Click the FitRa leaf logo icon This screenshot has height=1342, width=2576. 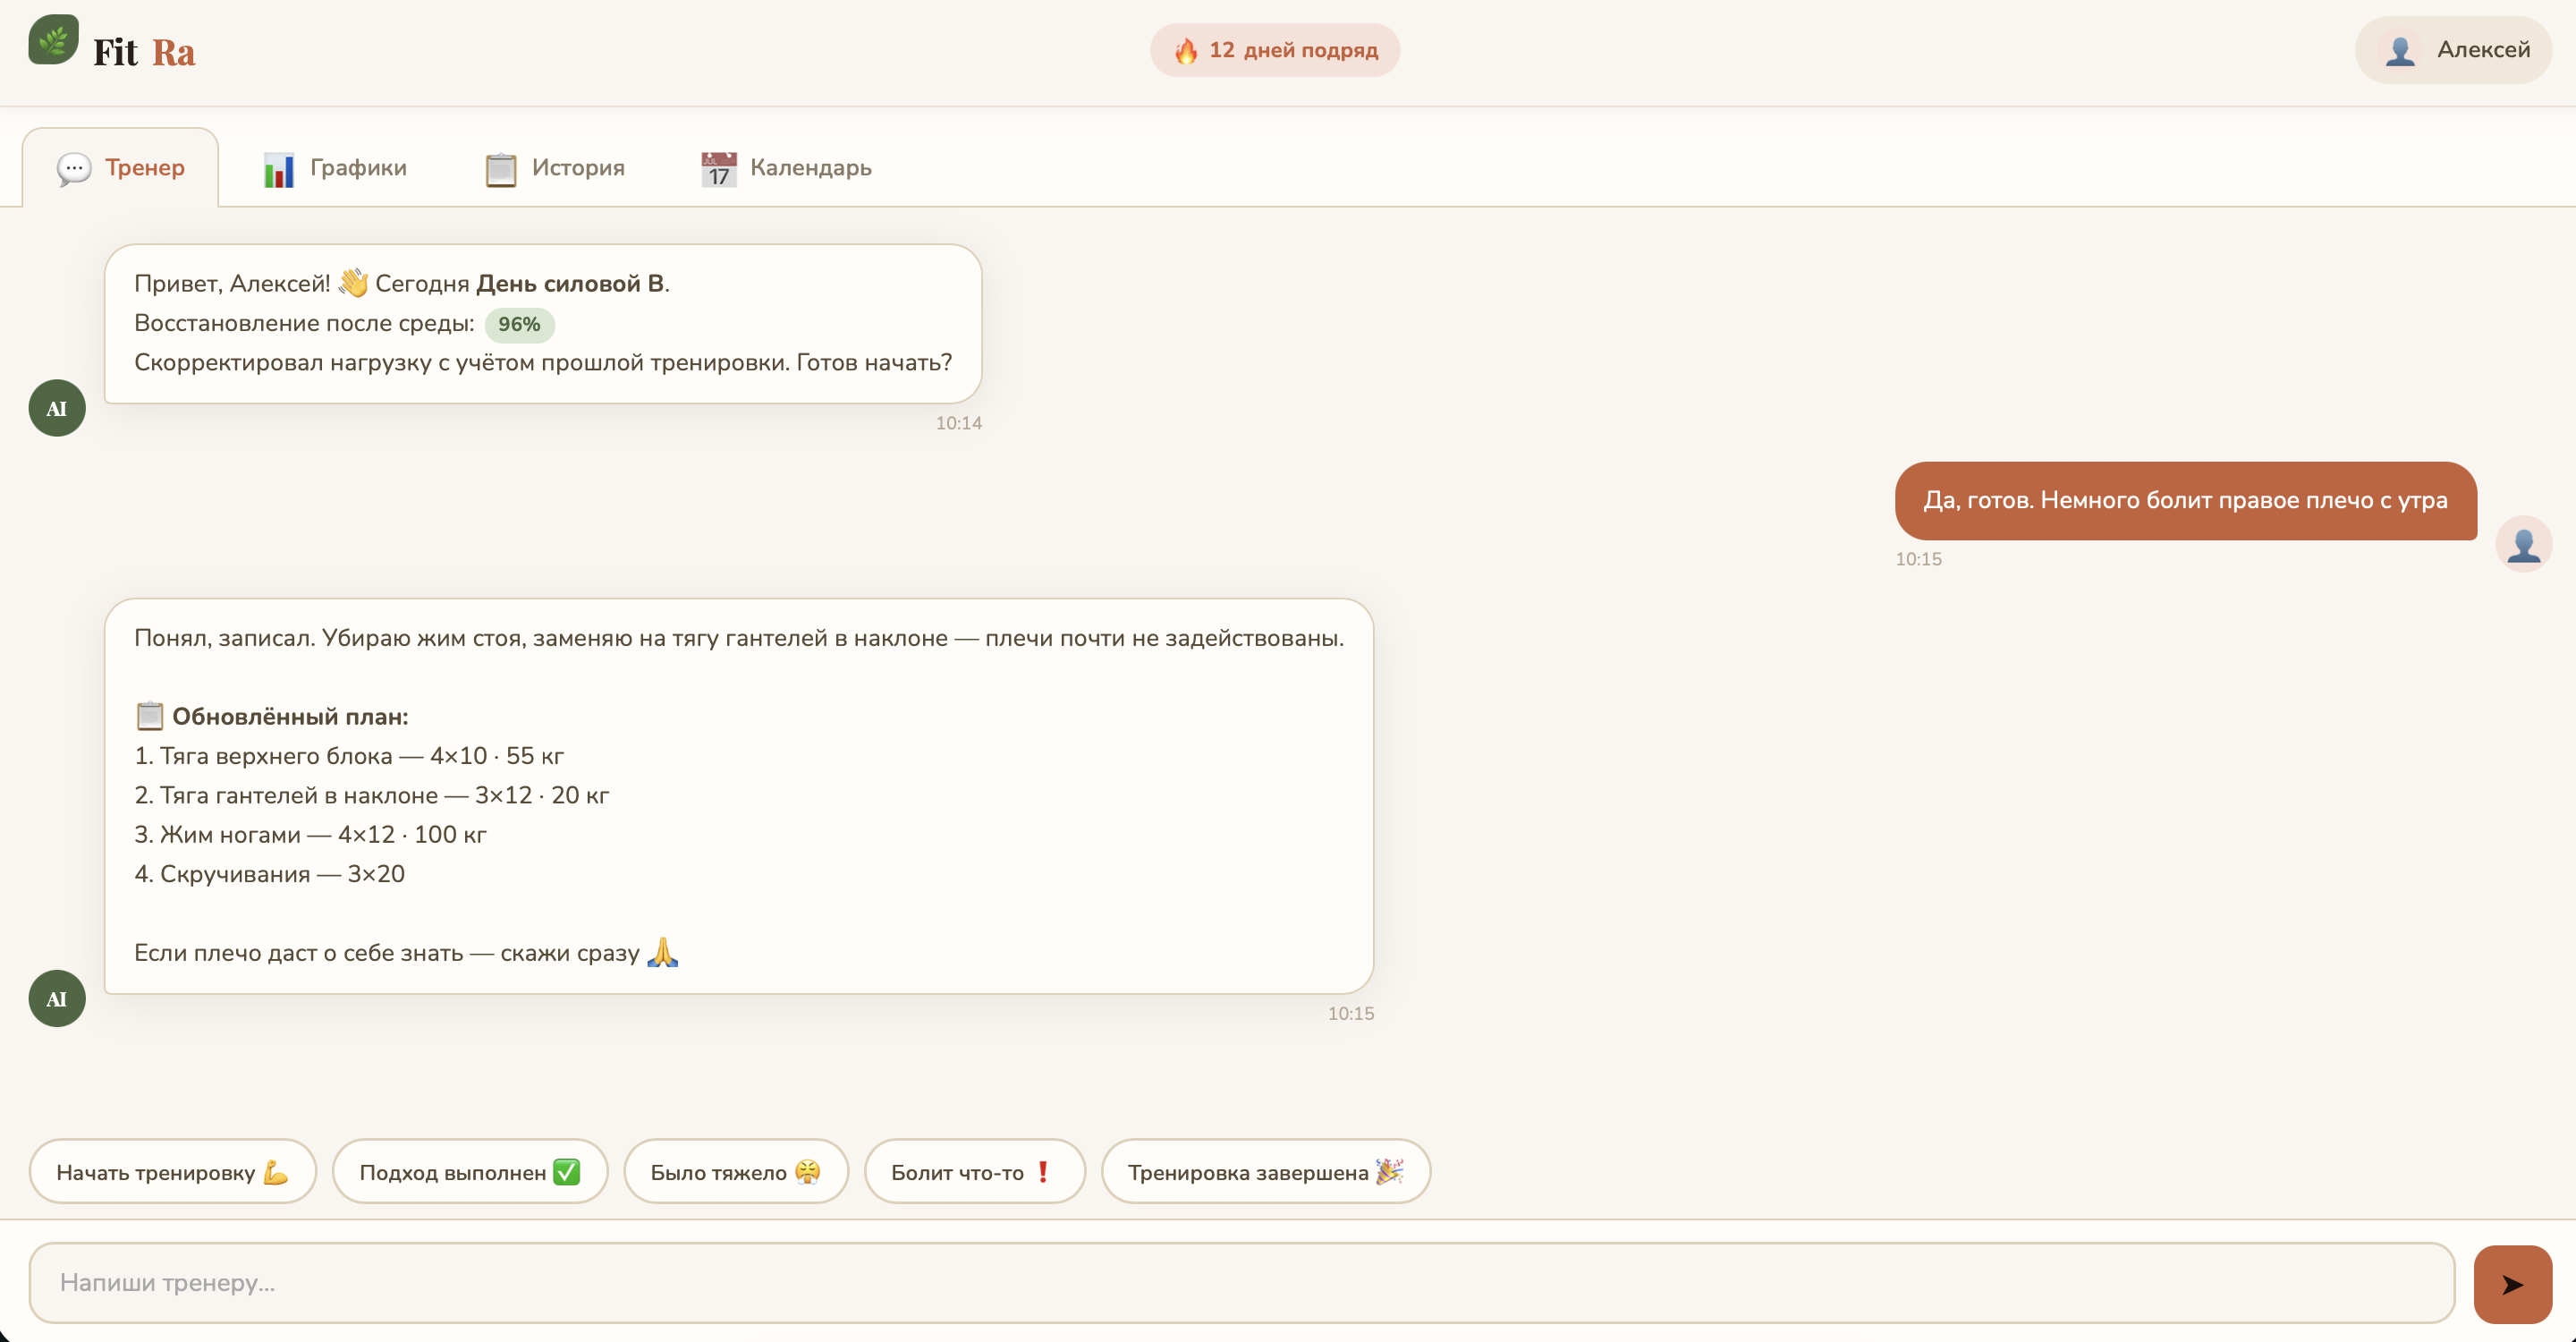click(54, 39)
